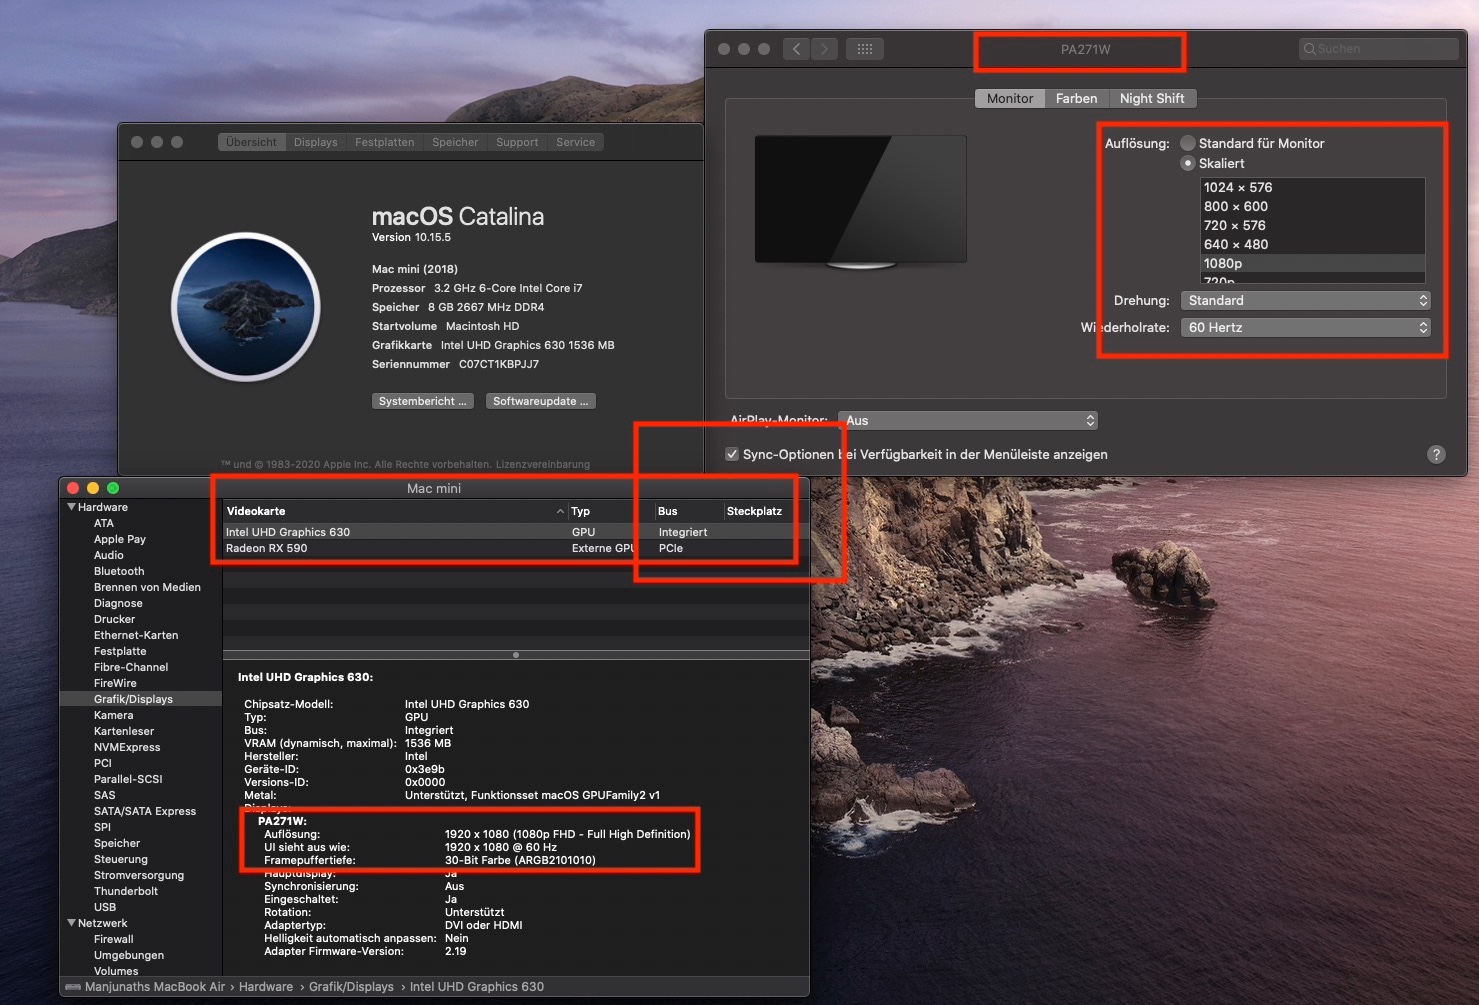
Task: Open the Übersicht tab in About This Mac
Action: point(251,142)
